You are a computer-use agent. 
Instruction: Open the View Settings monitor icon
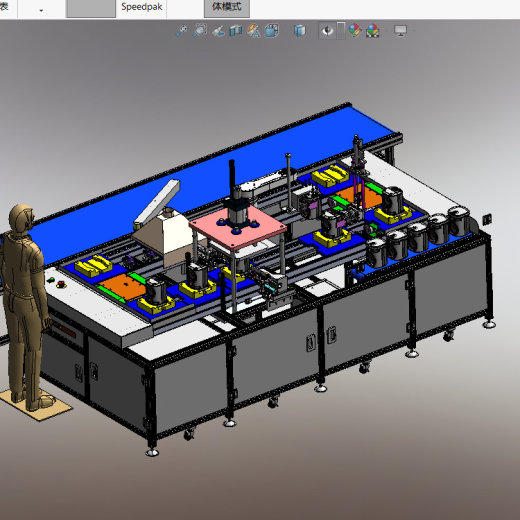400,31
